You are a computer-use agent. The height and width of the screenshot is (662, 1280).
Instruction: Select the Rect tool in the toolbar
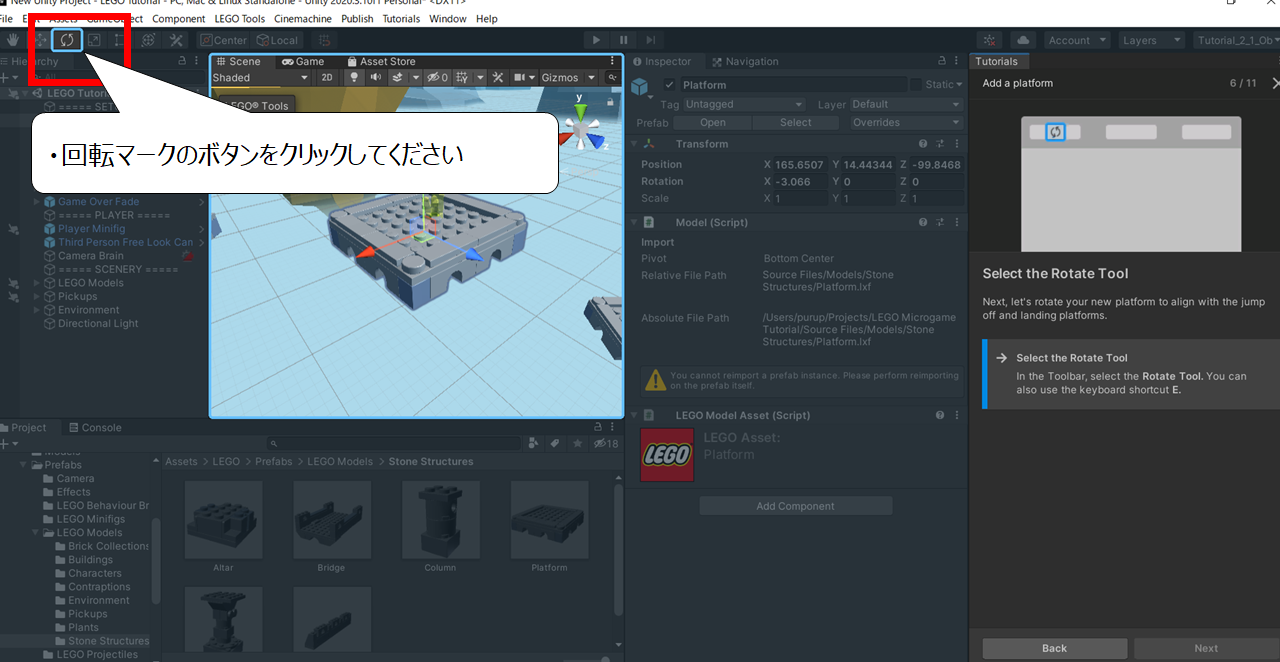tap(120, 40)
